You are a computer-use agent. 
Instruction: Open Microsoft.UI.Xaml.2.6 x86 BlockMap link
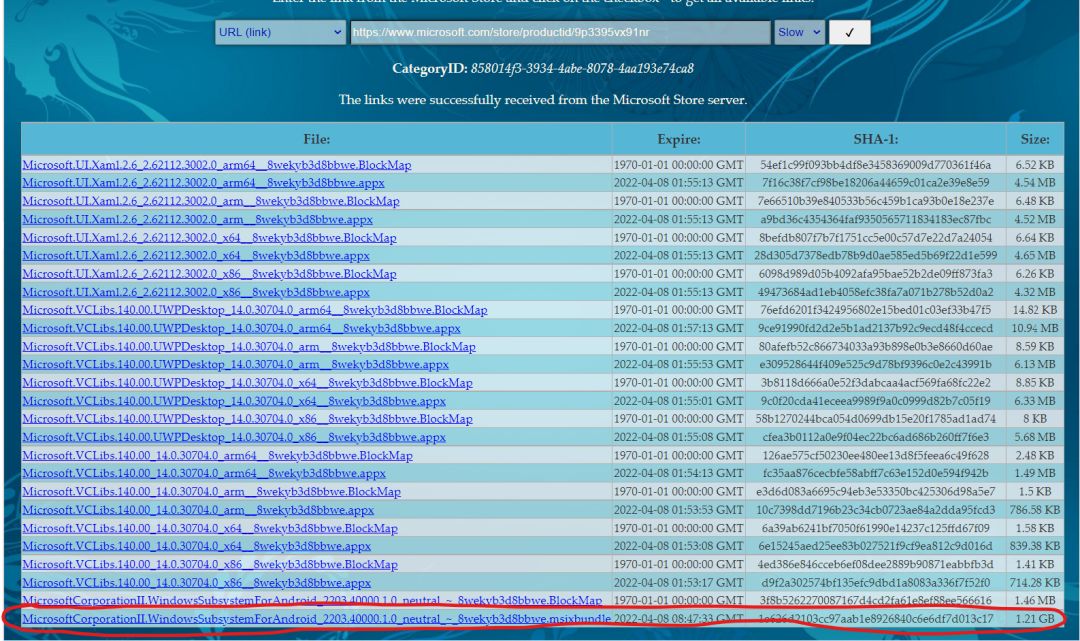tap(209, 273)
